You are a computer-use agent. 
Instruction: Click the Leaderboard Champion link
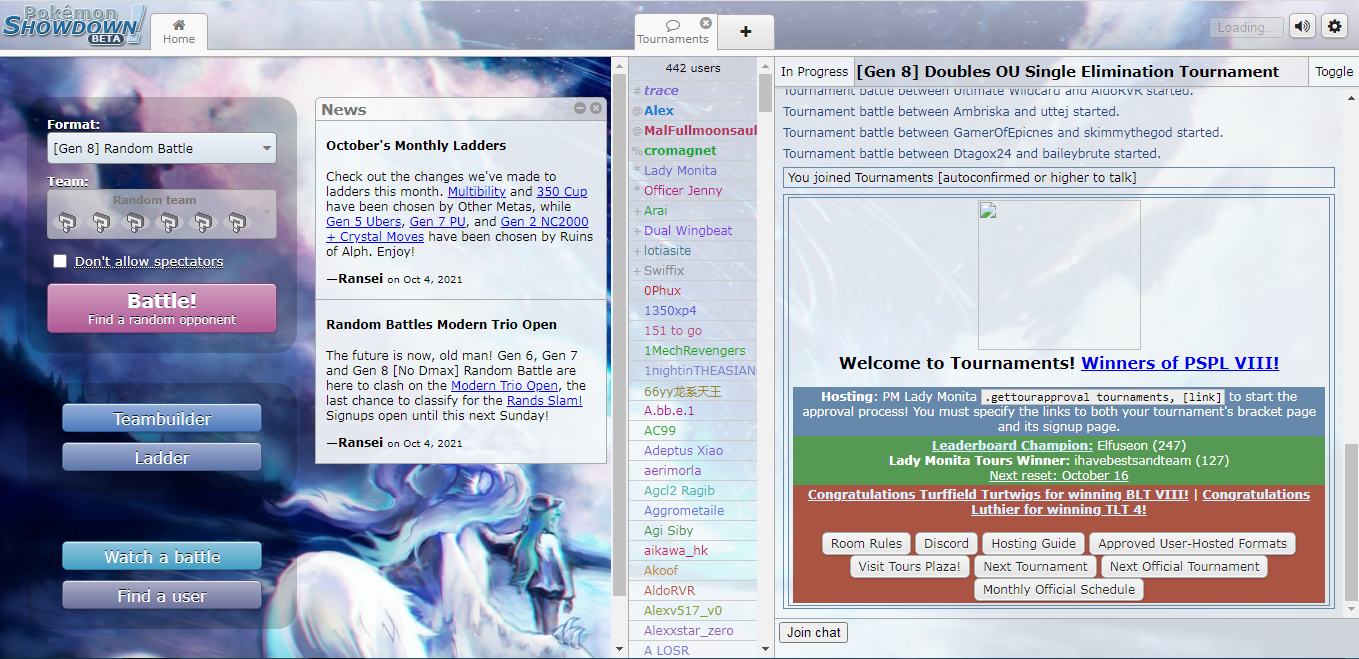1012,445
